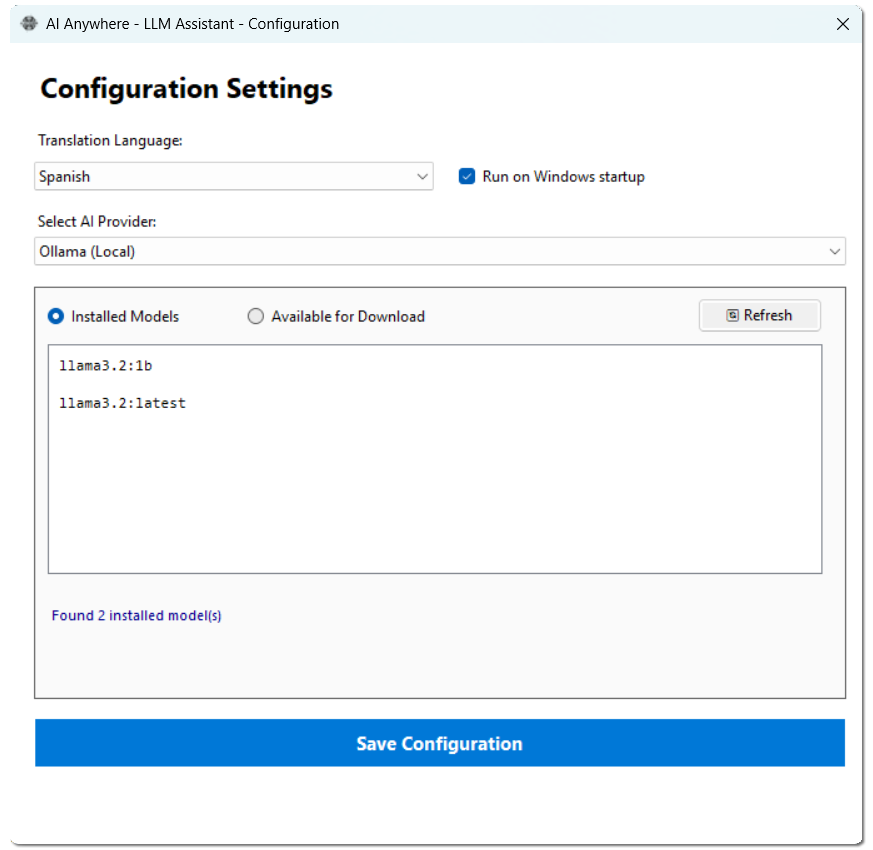Click the Found 2 installed model(s) status text
Image resolution: width=873 pixels, height=850 pixels.
coord(136,615)
